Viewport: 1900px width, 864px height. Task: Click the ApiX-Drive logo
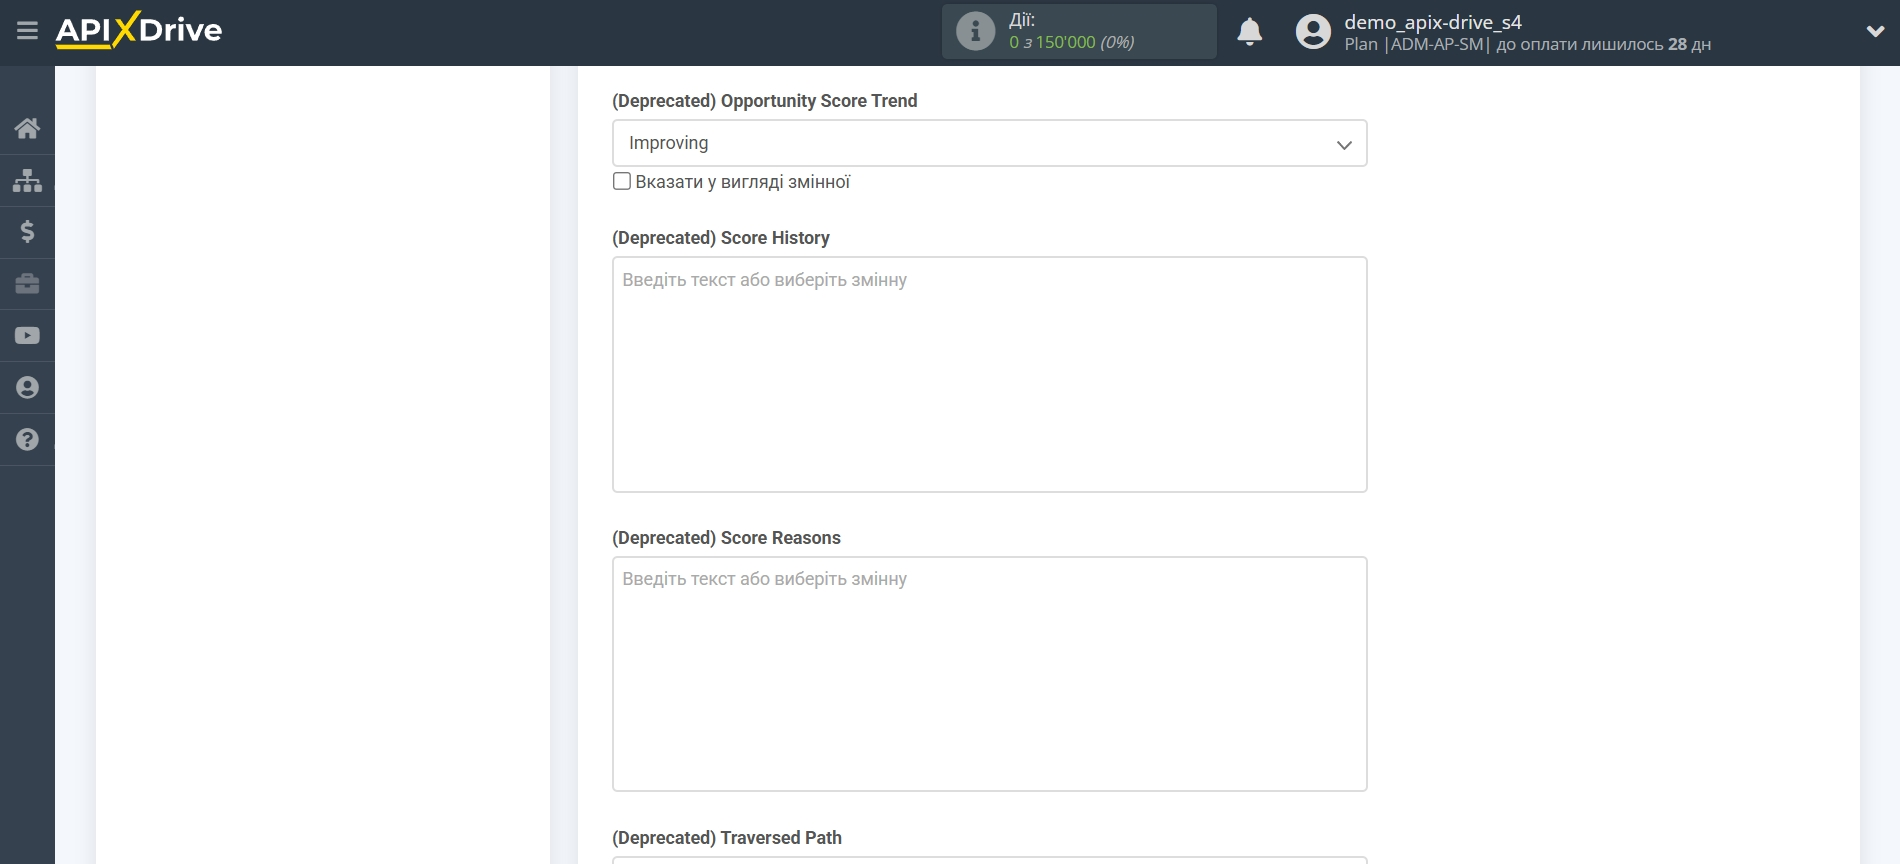pyautogui.click(x=139, y=30)
